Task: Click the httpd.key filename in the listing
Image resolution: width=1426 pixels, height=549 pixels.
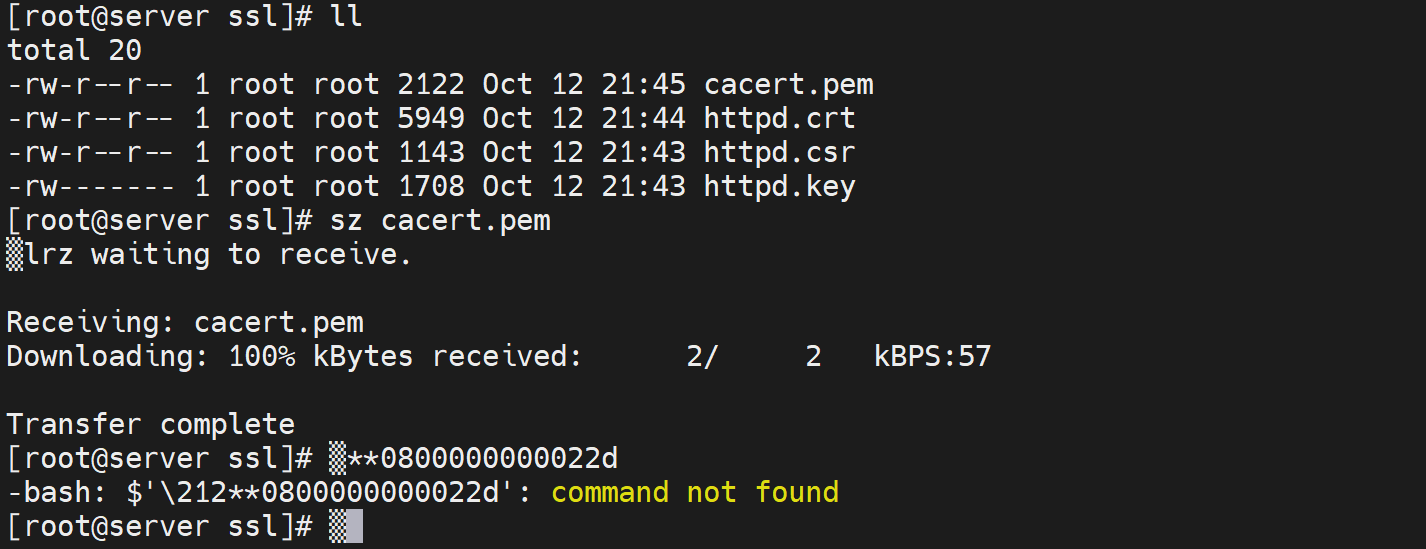Action: click(x=780, y=187)
